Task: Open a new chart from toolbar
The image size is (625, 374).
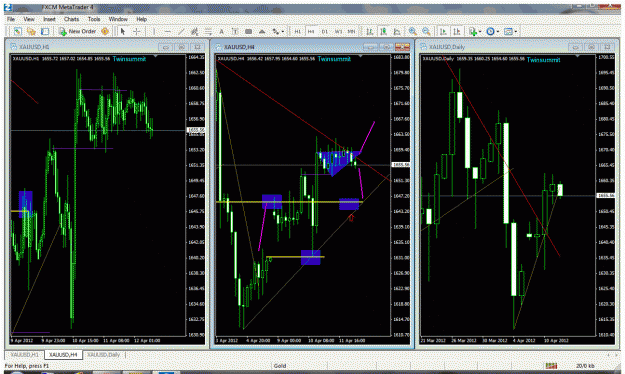Action: [18, 31]
